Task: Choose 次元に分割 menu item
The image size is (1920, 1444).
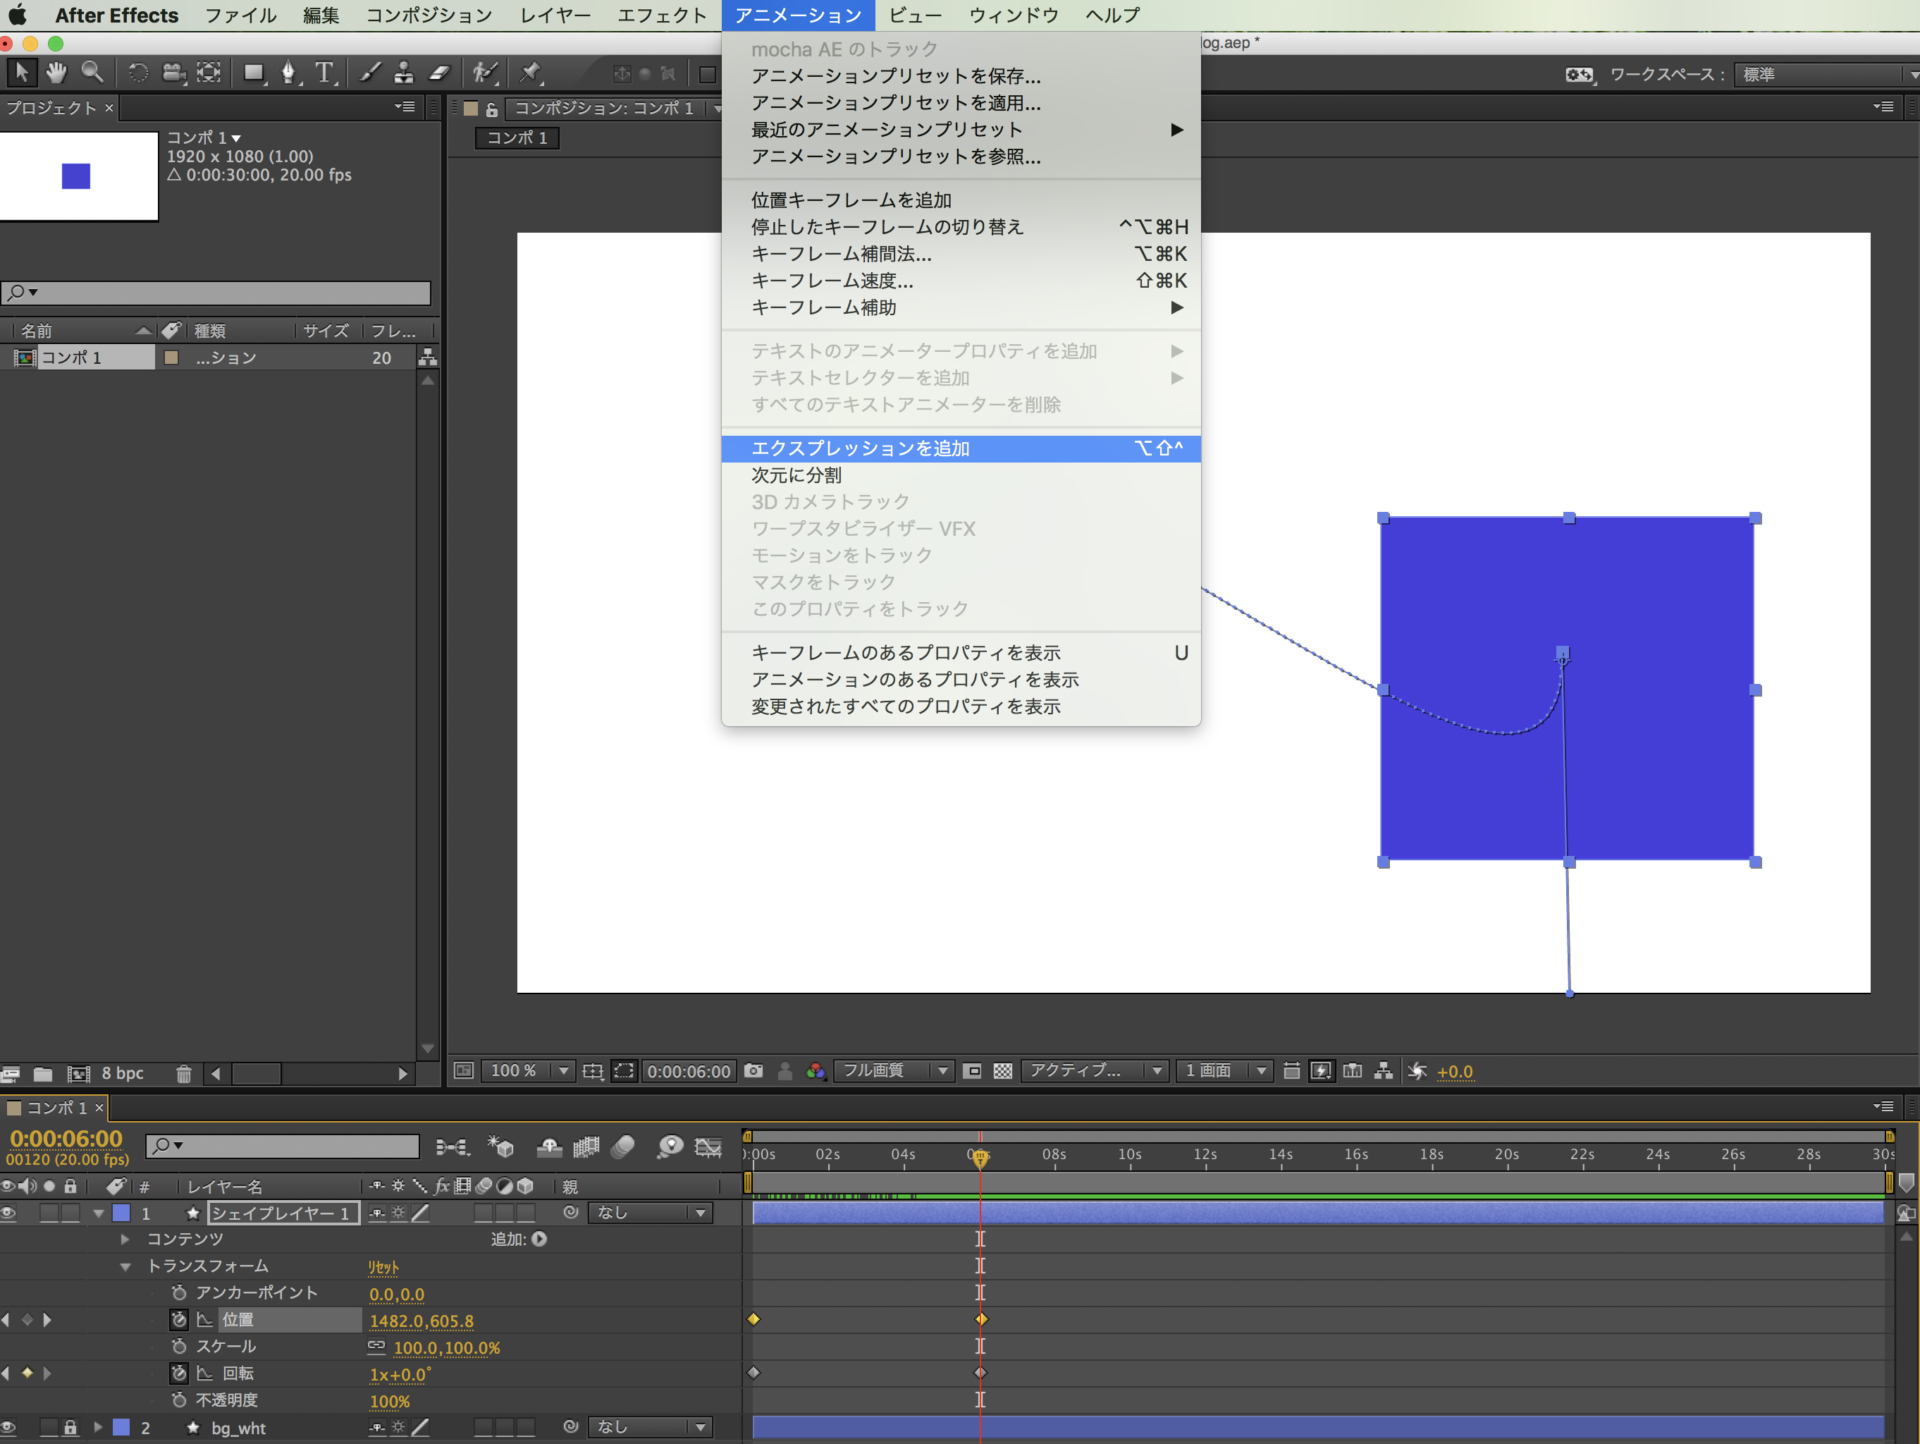Action: tap(961, 475)
